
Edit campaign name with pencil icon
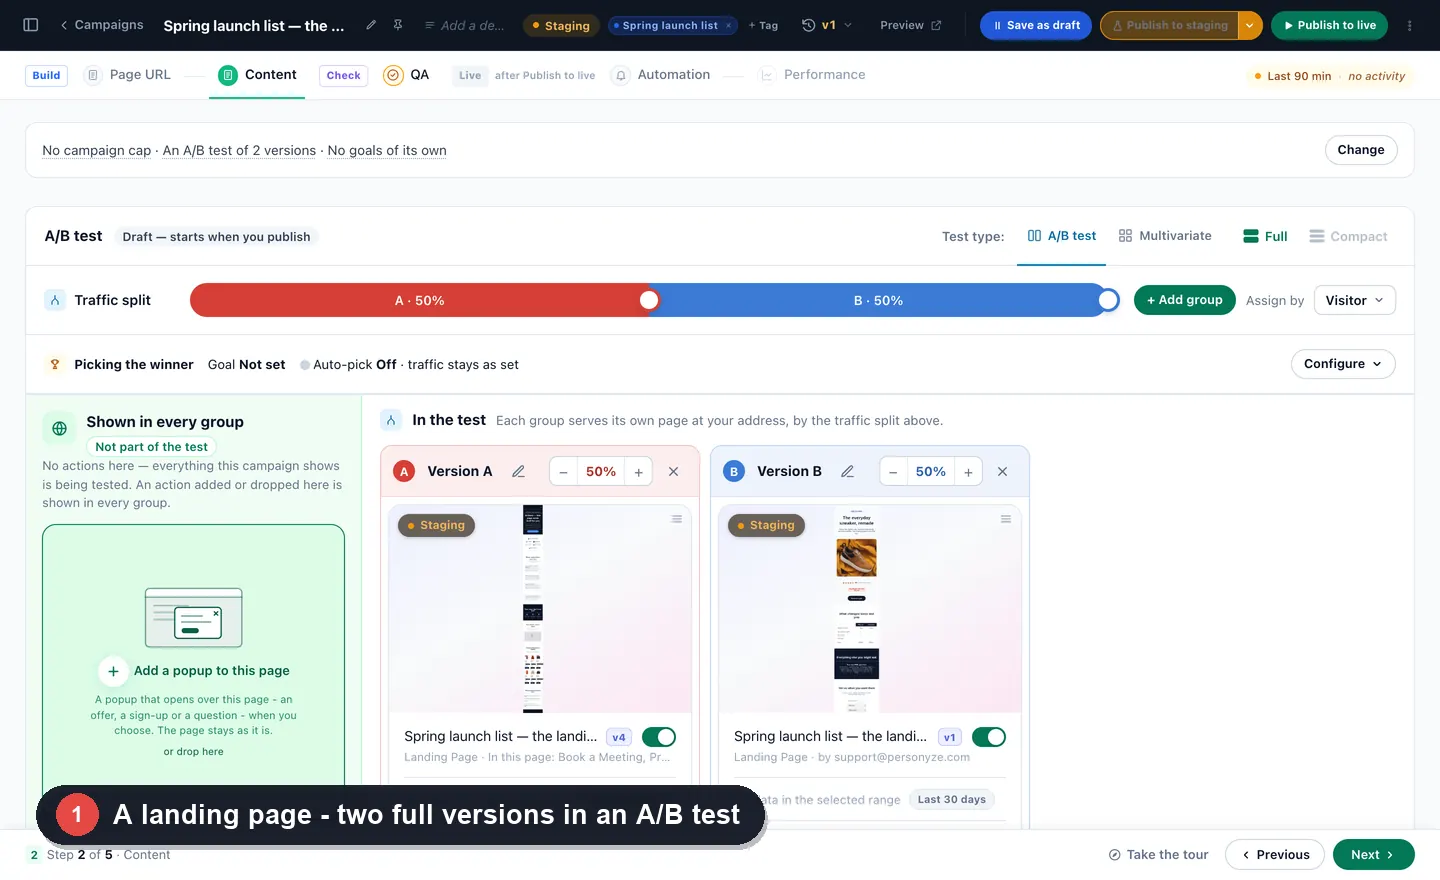[x=371, y=25]
